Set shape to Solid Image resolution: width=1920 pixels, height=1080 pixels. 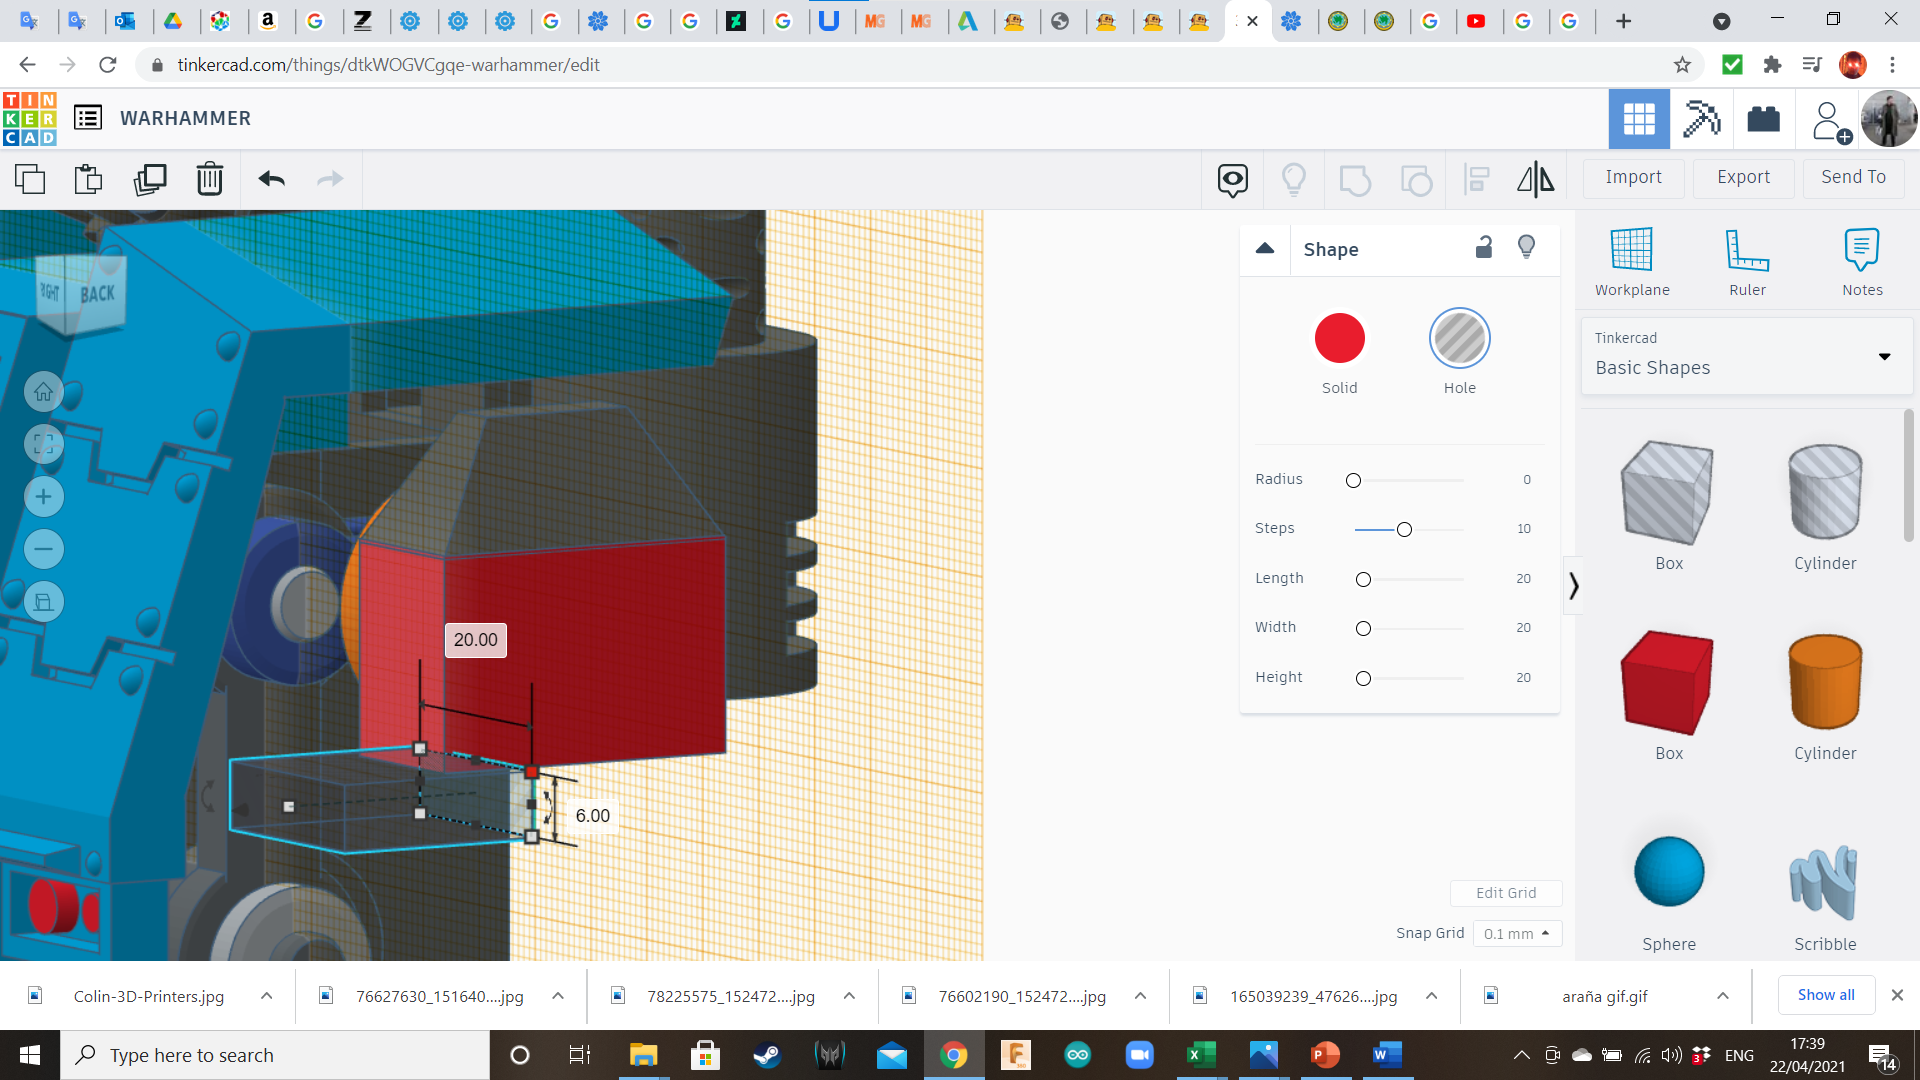[x=1339, y=339]
